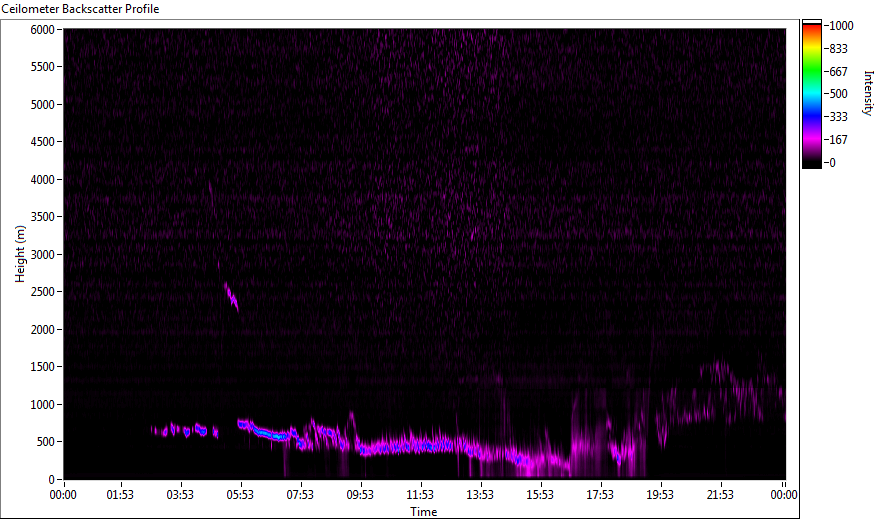Click the Height (m) y-axis label

click(x=19, y=253)
